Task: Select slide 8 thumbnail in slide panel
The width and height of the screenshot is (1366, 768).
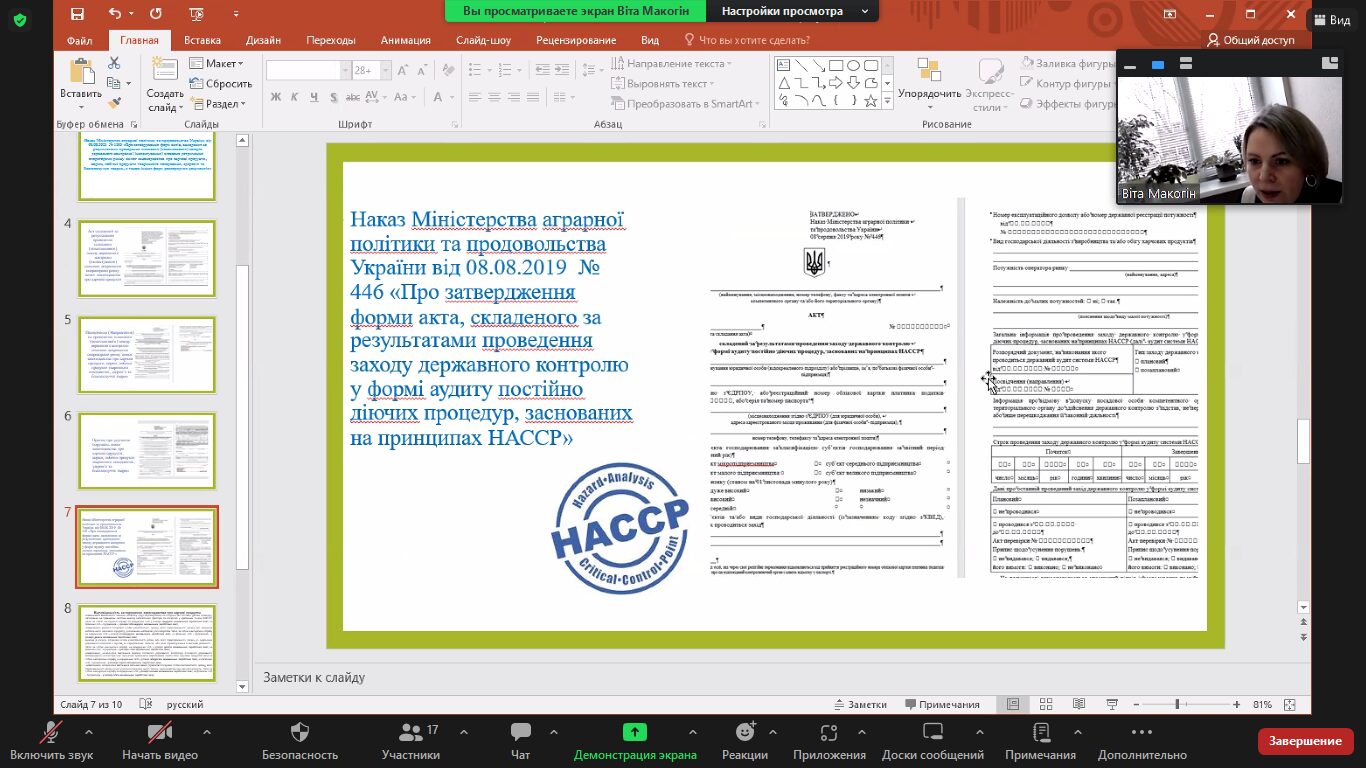Action: (x=147, y=642)
